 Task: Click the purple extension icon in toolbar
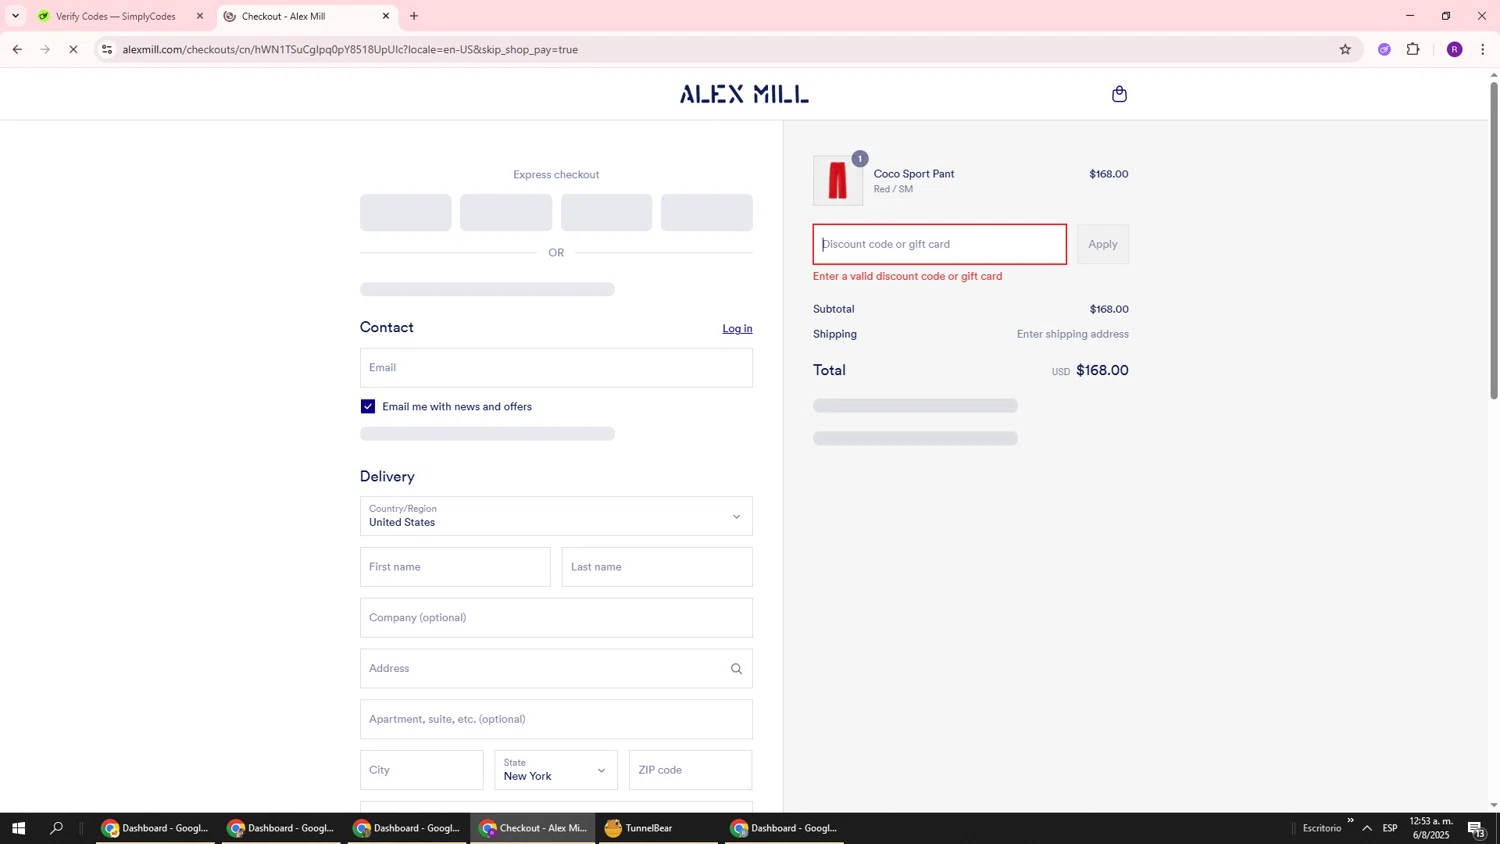click(x=1384, y=49)
